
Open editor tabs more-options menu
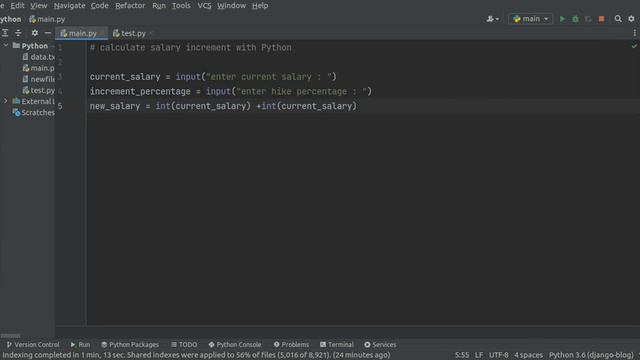pos(634,33)
